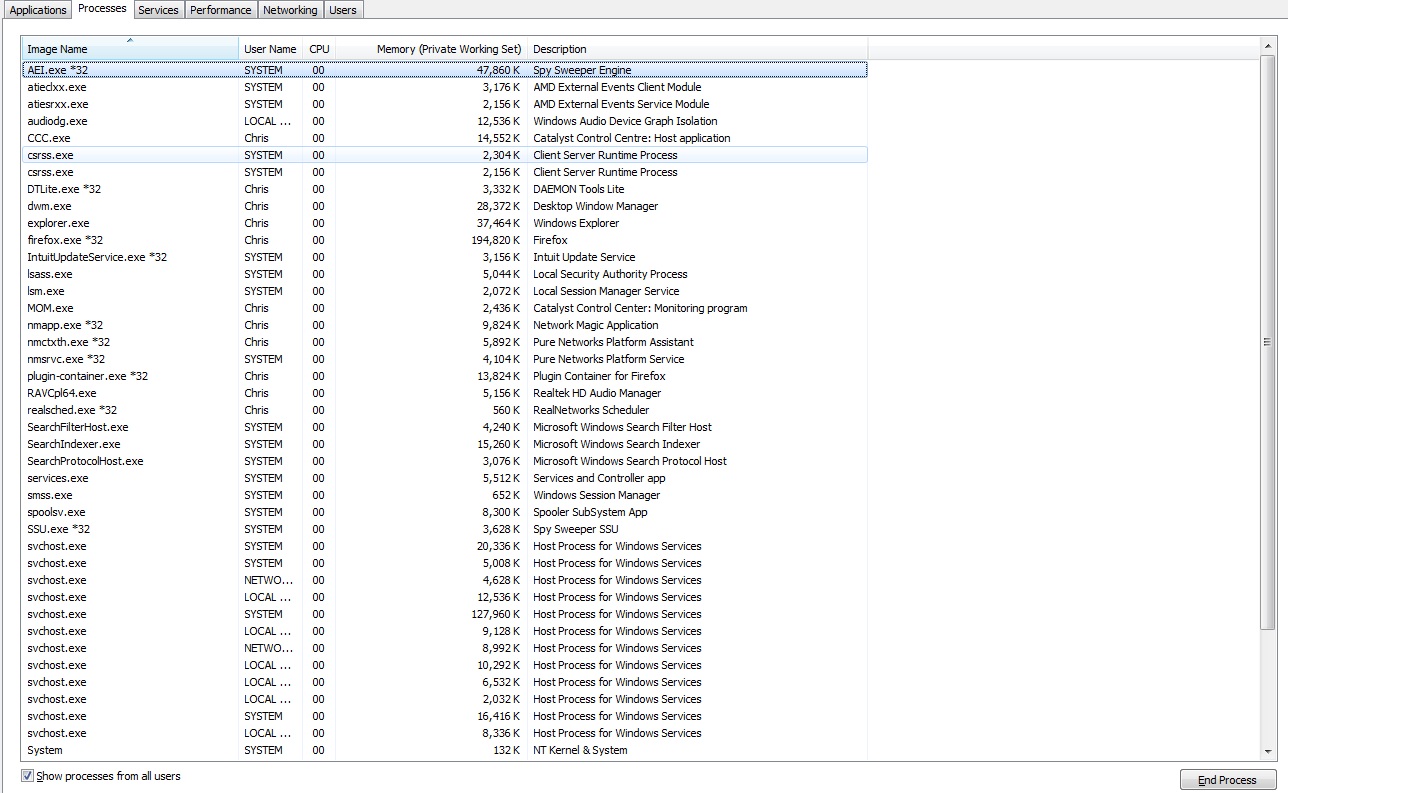Switch to the Applications tab
The width and height of the screenshot is (1424, 793).
click(x=38, y=10)
